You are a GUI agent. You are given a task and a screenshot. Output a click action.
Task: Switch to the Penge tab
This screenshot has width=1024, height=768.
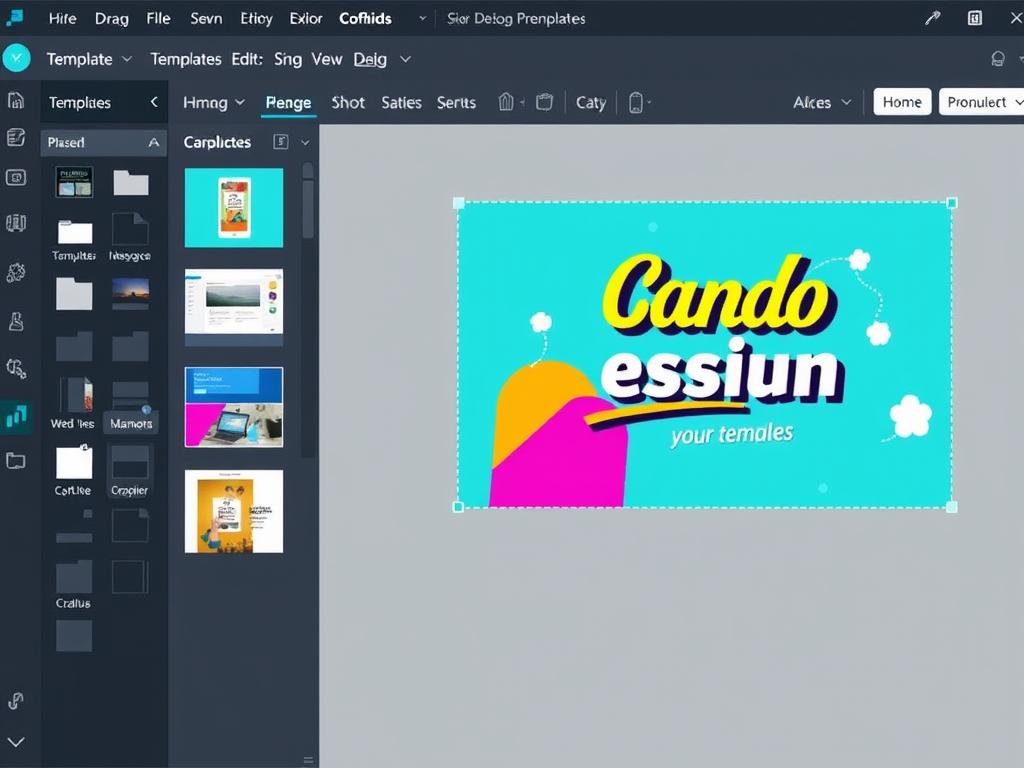point(288,103)
